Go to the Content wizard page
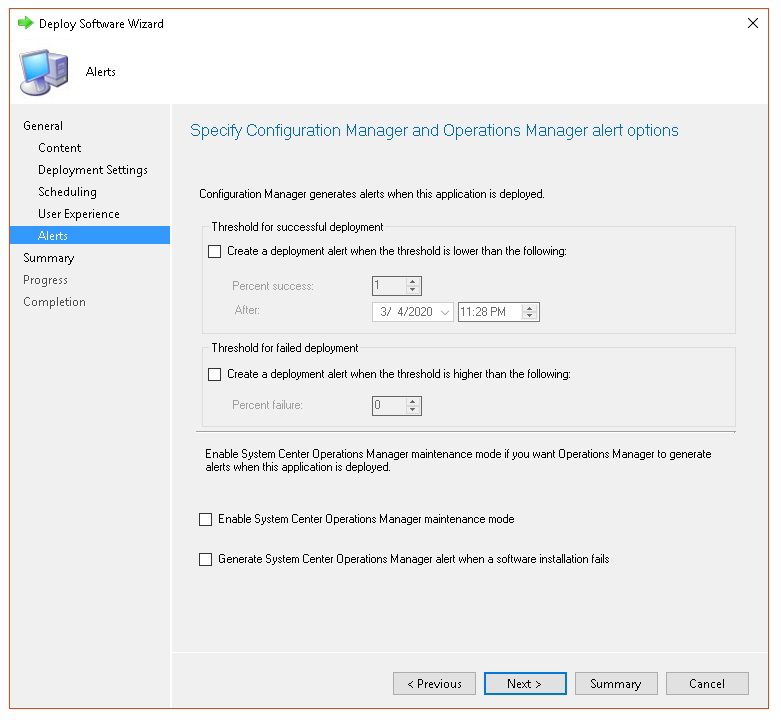 point(60,148)
